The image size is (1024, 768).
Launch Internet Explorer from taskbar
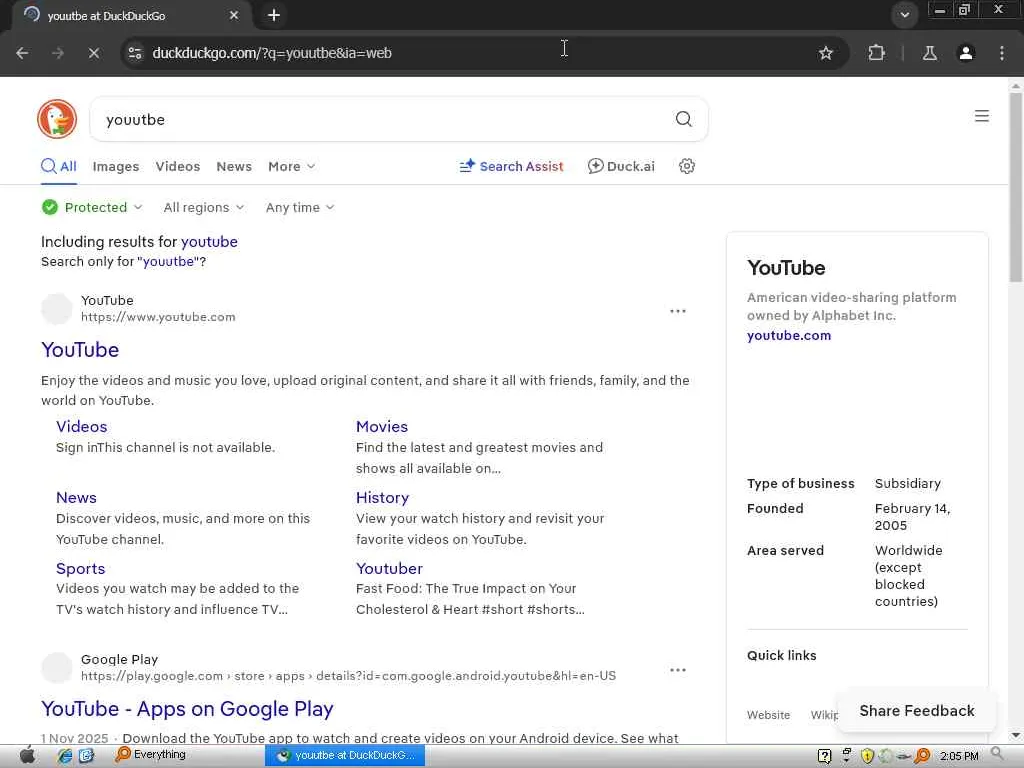64,756
